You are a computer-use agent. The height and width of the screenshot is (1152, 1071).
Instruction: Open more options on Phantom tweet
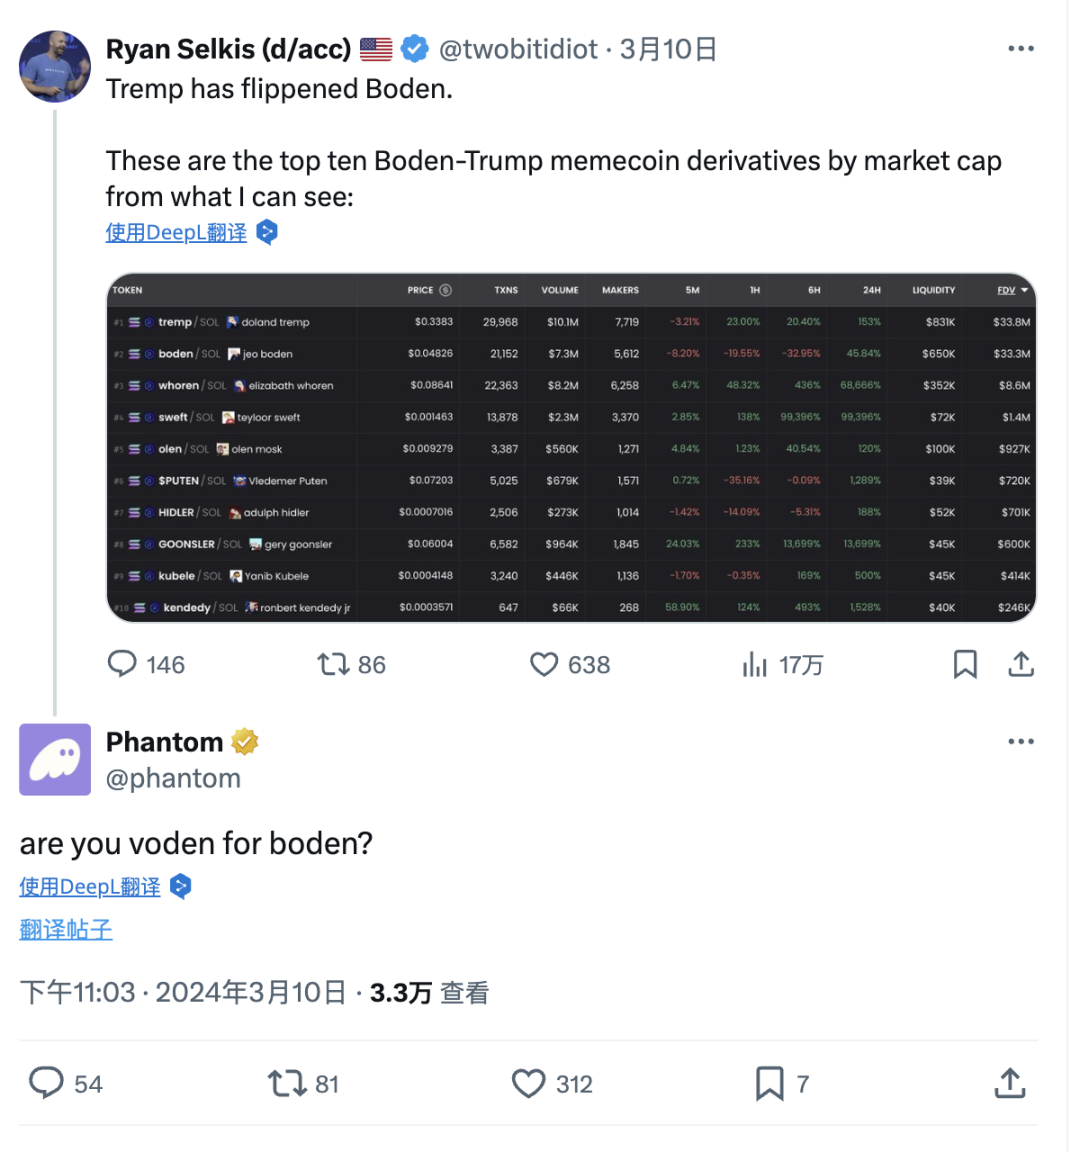coord(1020,741)
